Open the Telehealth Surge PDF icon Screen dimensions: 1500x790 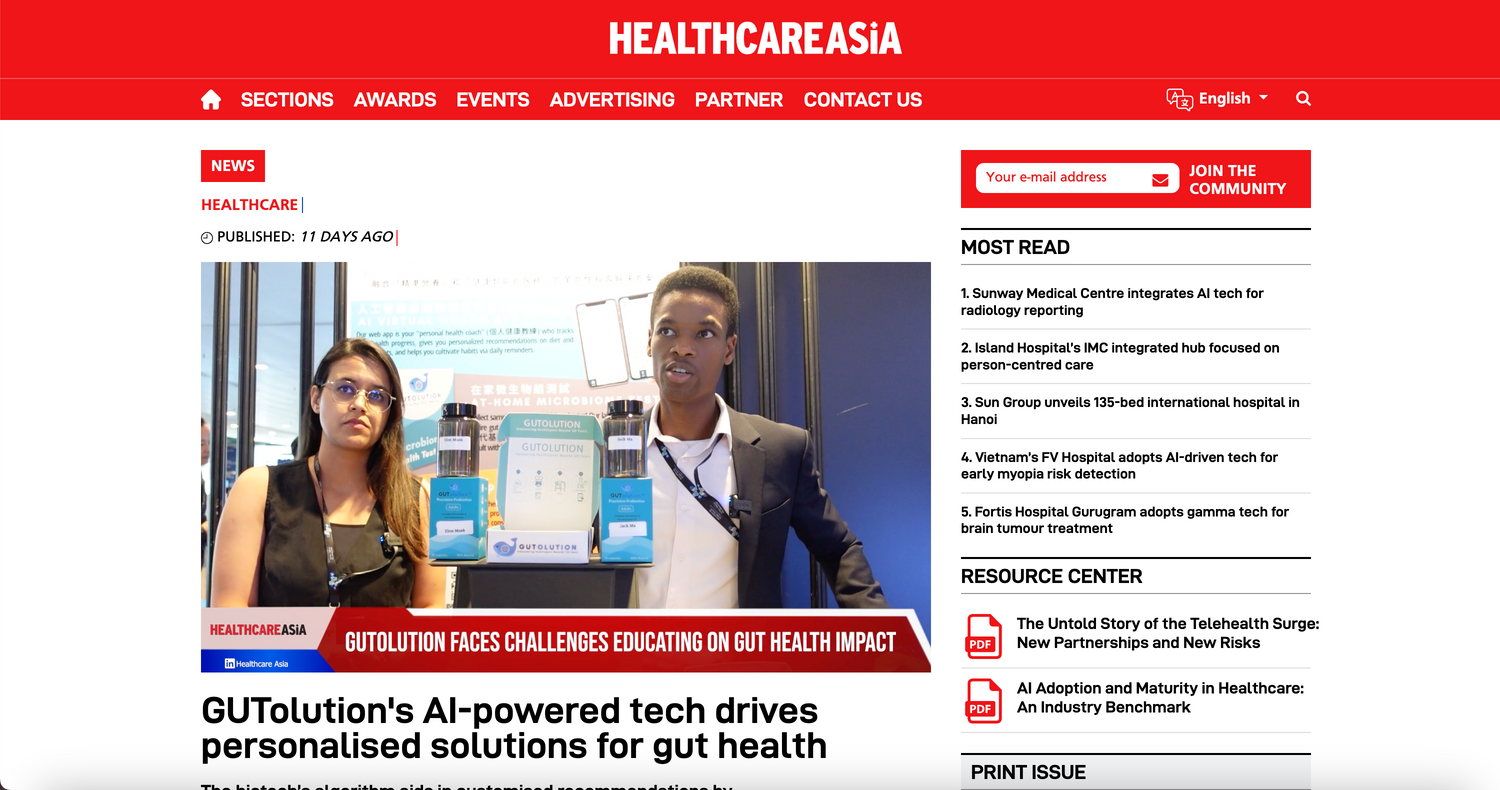[x=983, y=635]
